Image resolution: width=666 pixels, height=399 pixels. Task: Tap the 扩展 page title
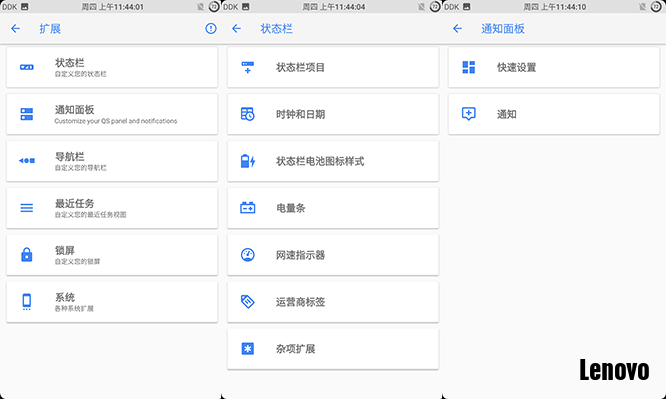(50, 28)
